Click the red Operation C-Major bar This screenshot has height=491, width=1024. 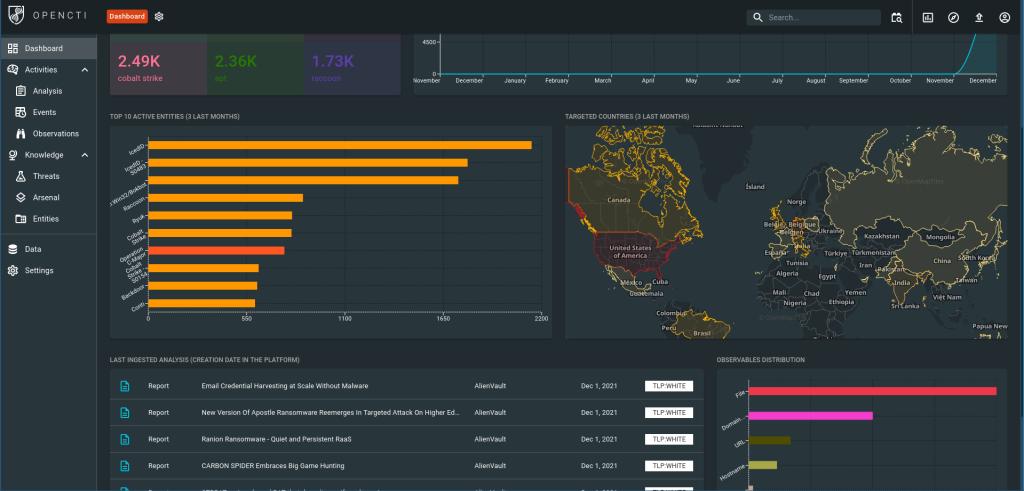(x=216, y=250)
